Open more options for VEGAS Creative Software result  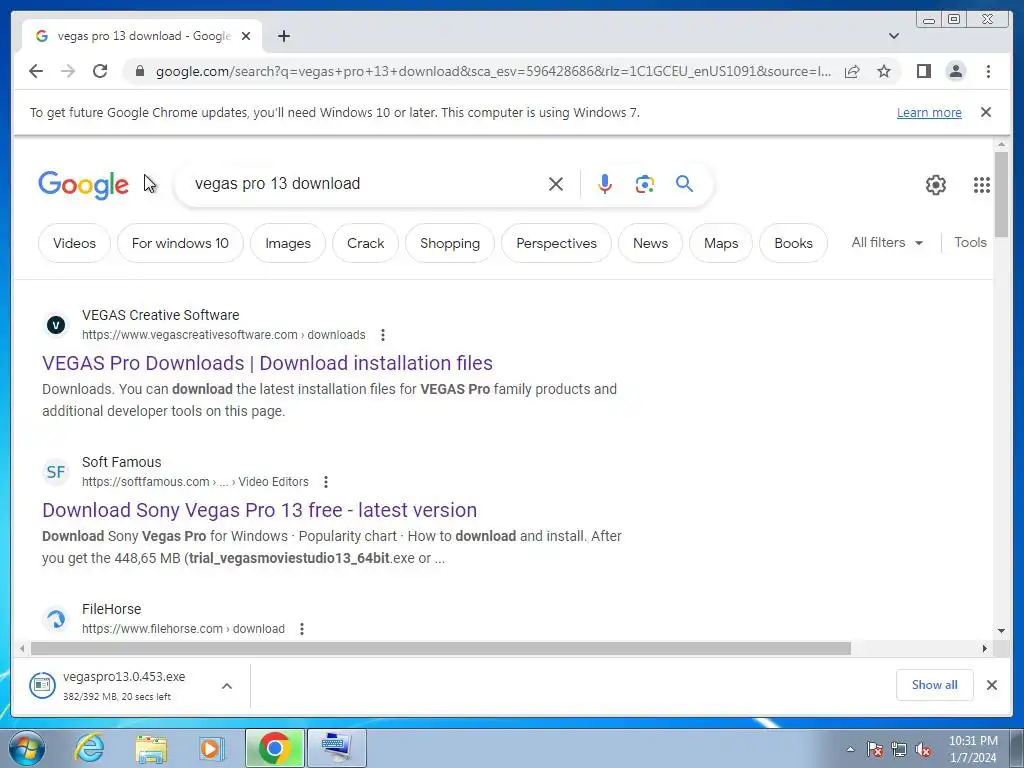click(x=383, y=335)
